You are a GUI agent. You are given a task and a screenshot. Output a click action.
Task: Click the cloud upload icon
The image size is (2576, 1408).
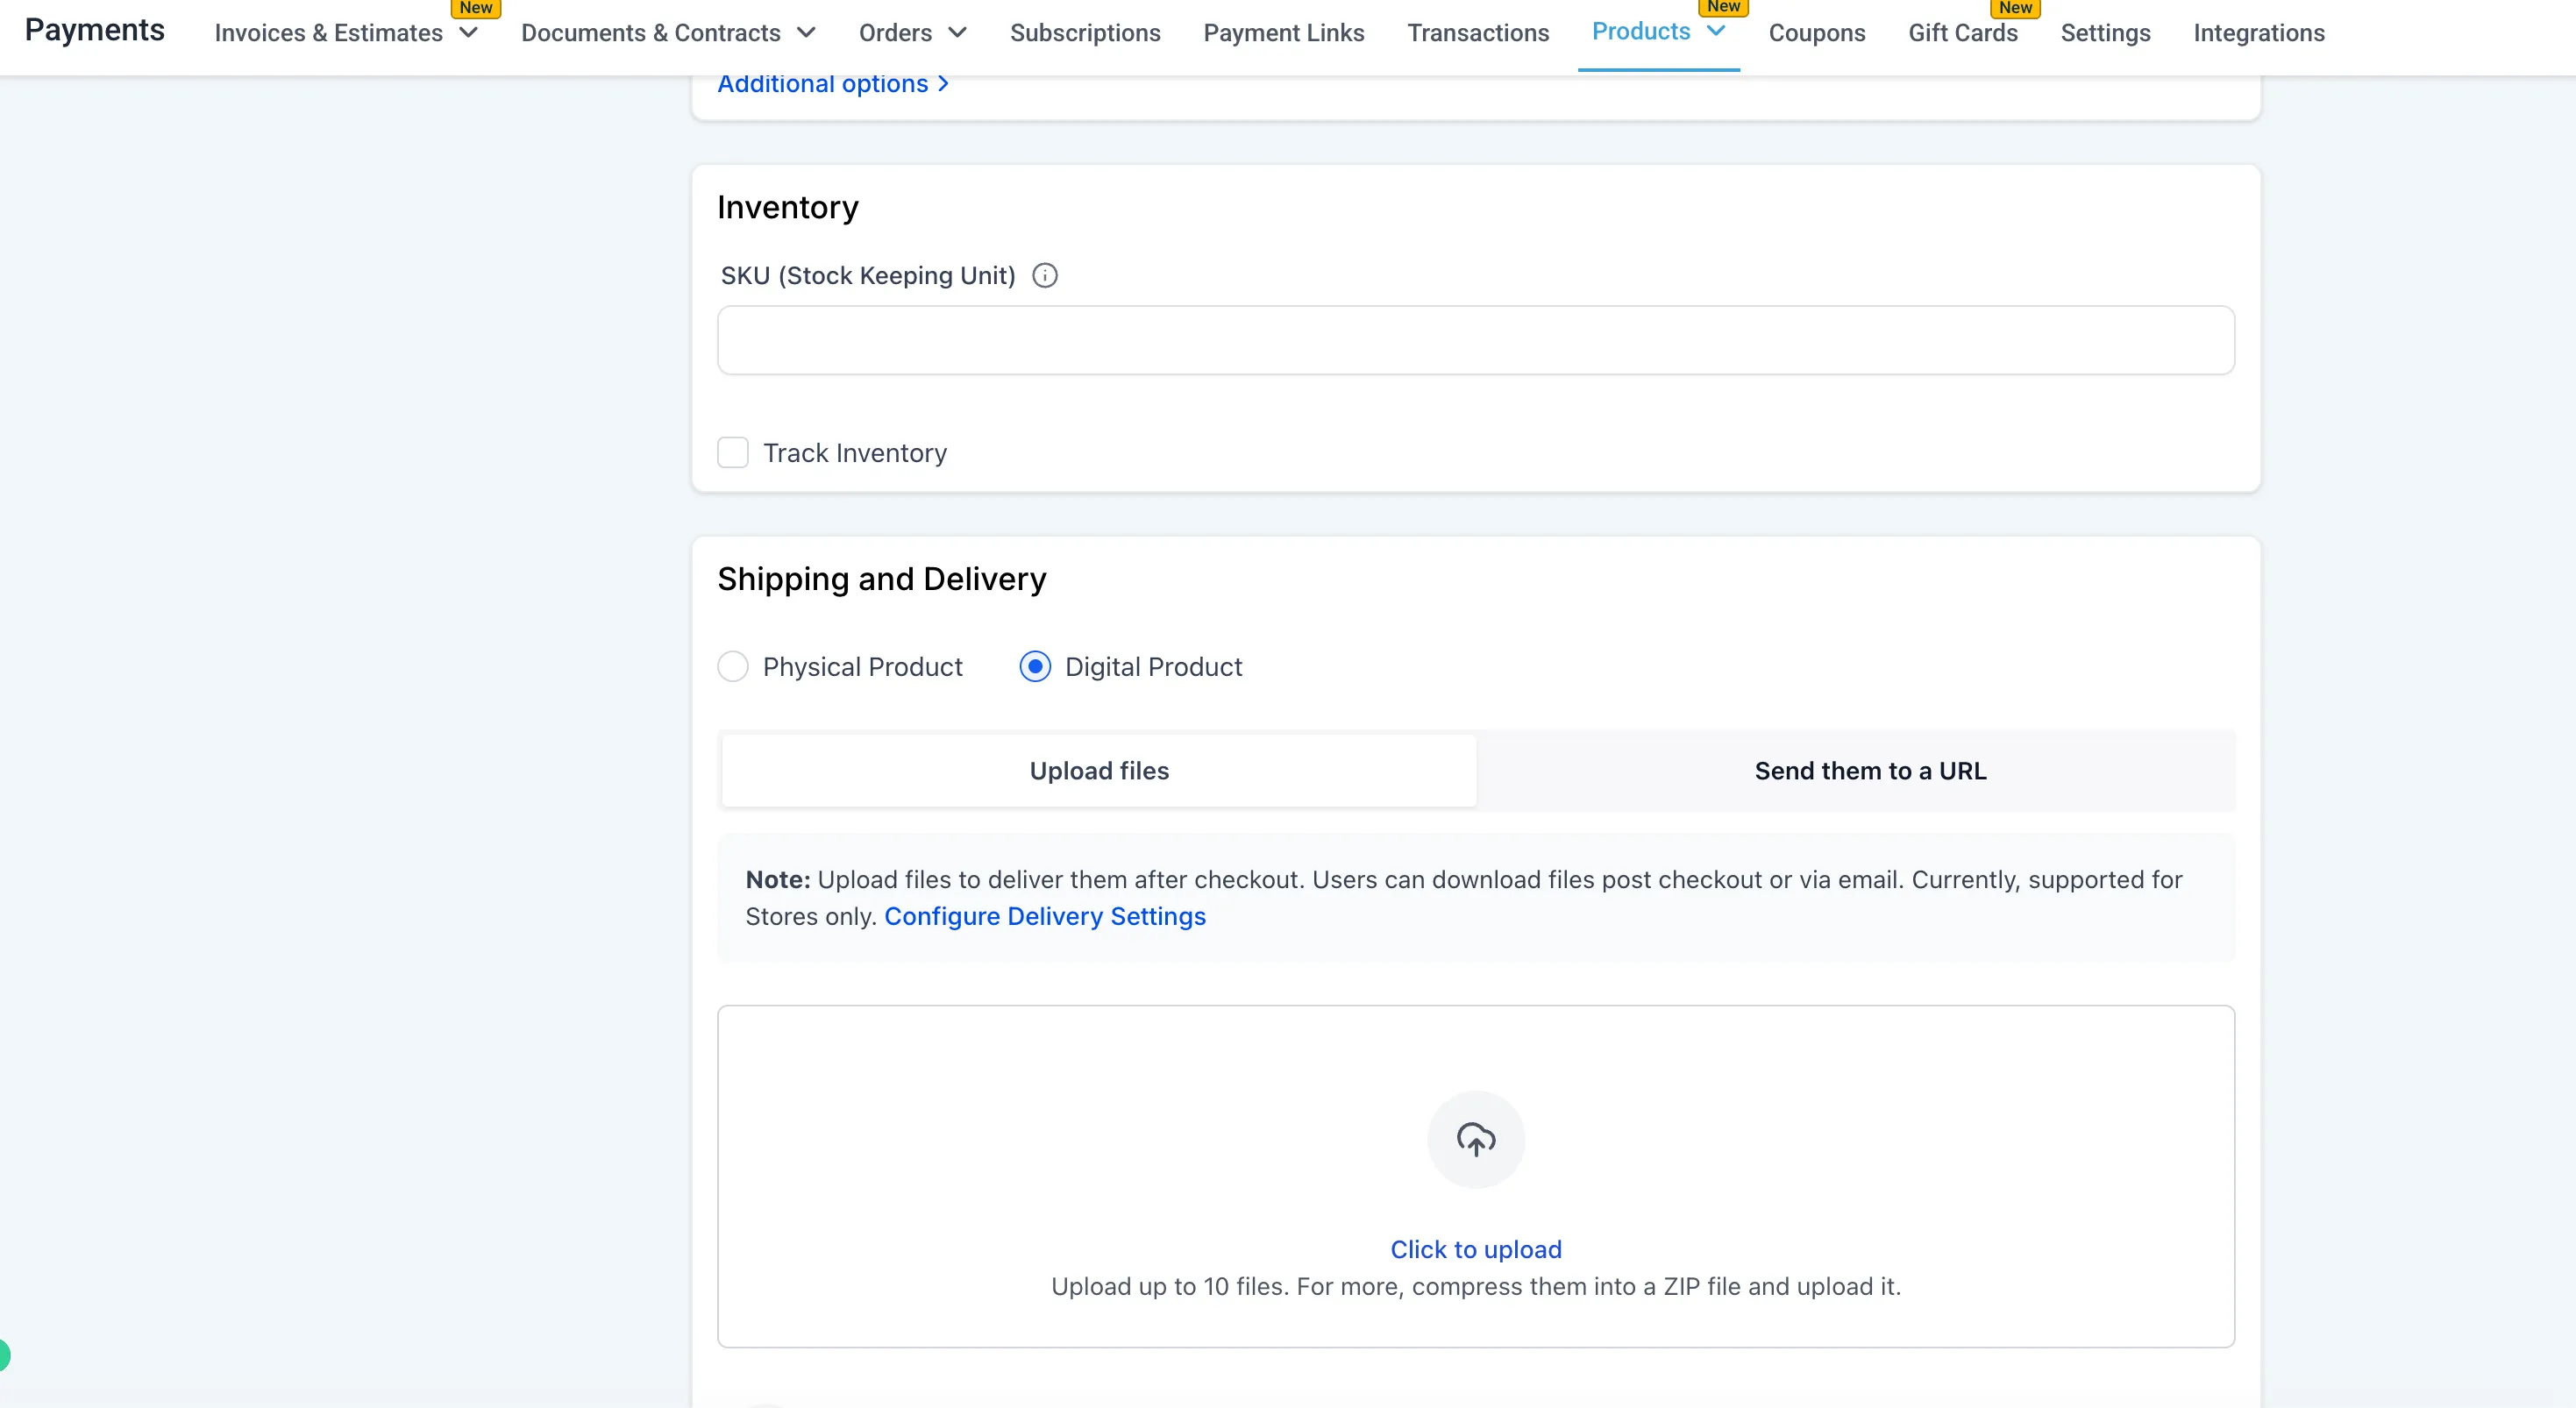(1475, 1139)
